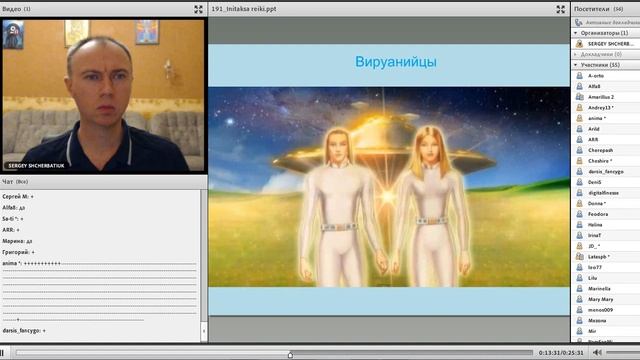Viewport: 640px width, 360px height.
Task: Click the playback progress slider handle
Action: pos(290,355)
